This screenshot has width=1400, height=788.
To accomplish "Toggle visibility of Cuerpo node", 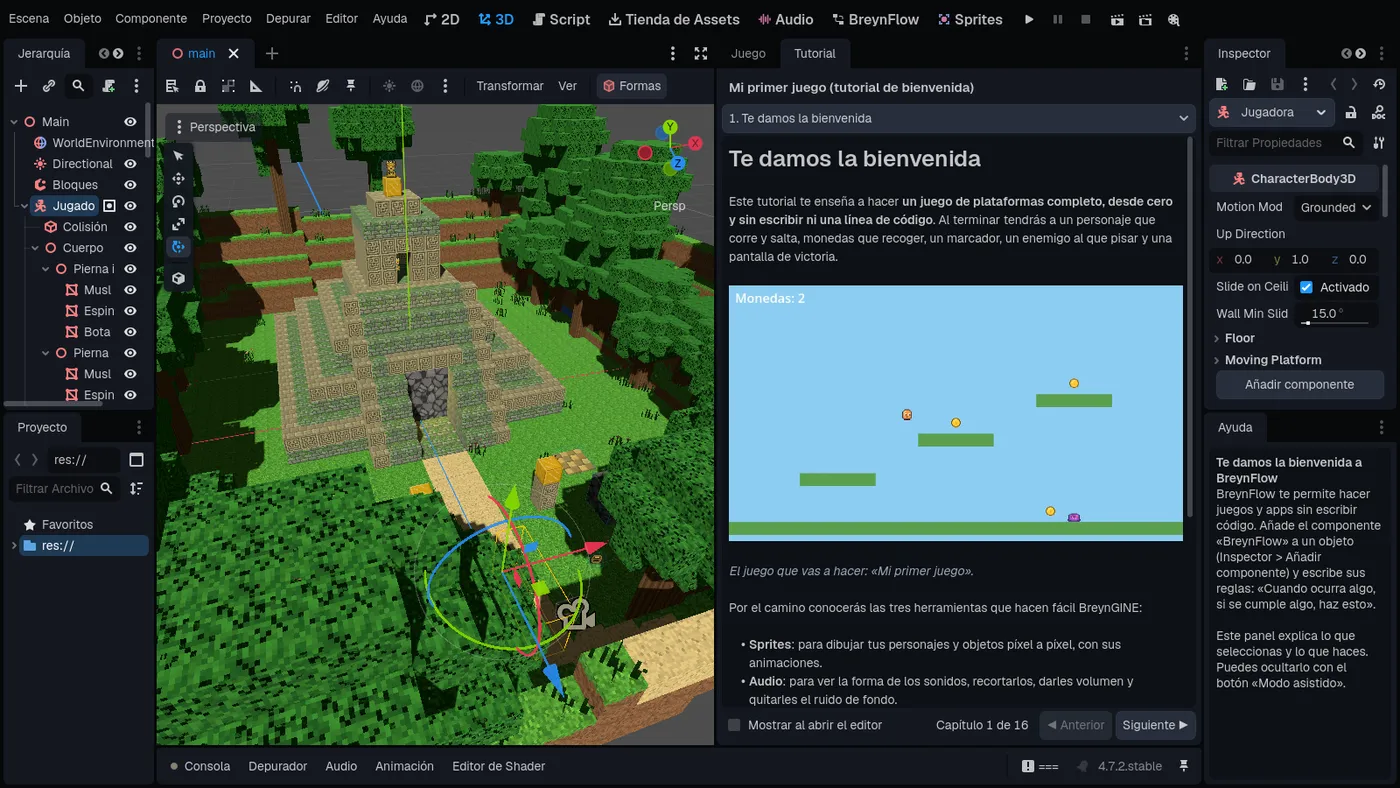I will (x=130, y=248).
